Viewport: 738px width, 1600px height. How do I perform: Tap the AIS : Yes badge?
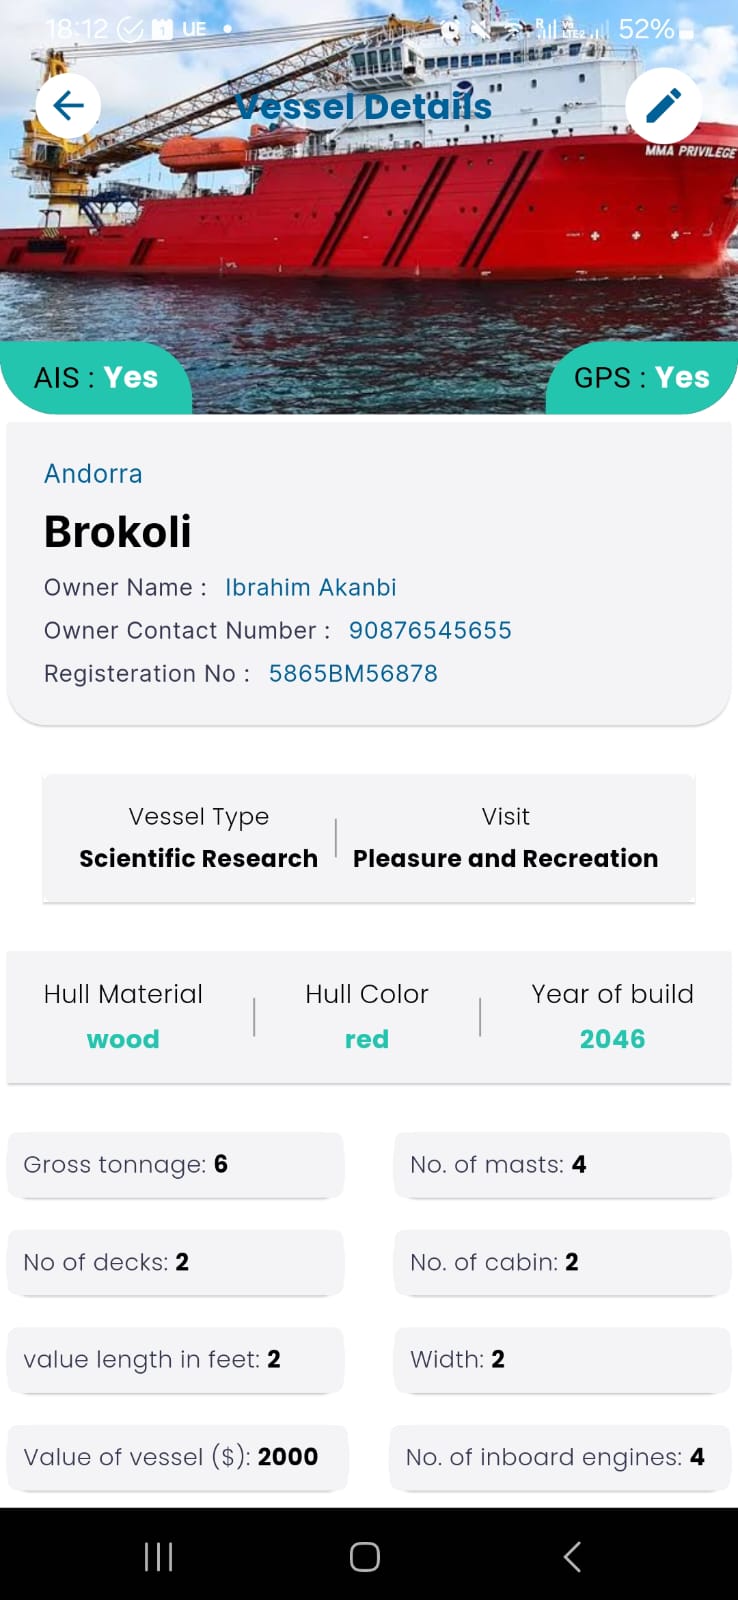point(96,377)
